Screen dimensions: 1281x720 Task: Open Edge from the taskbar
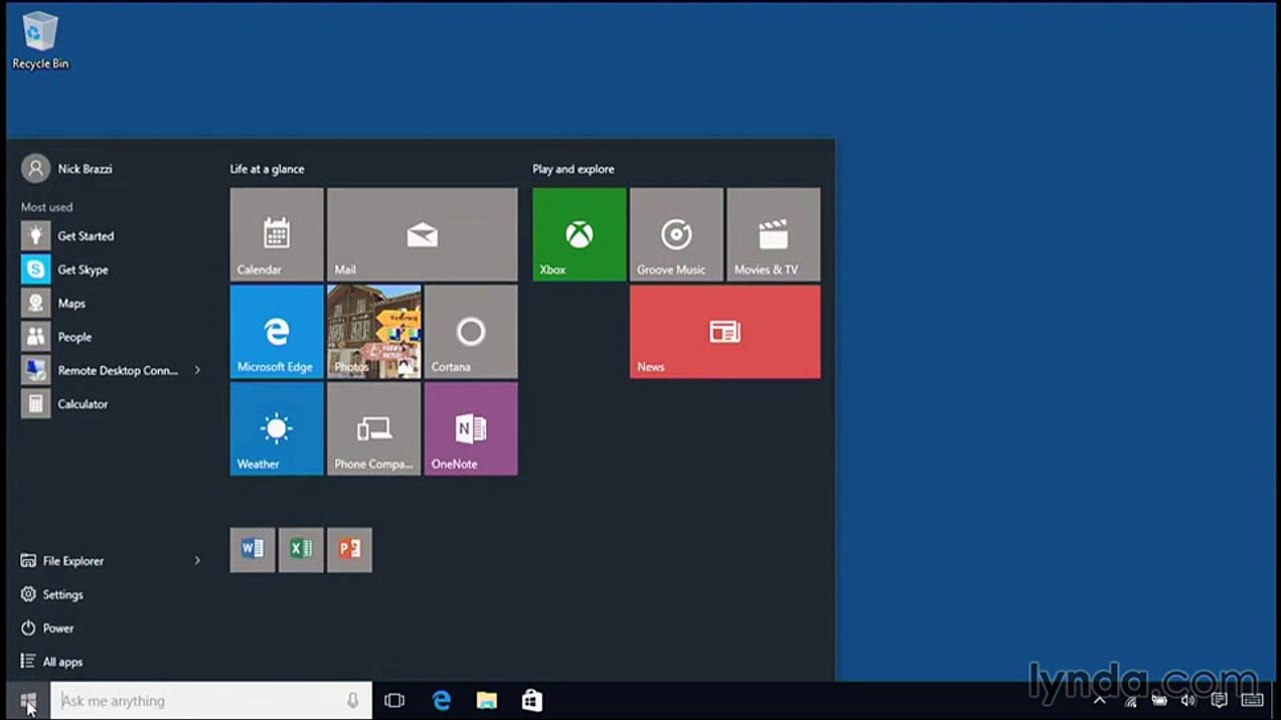click(441, 701)
